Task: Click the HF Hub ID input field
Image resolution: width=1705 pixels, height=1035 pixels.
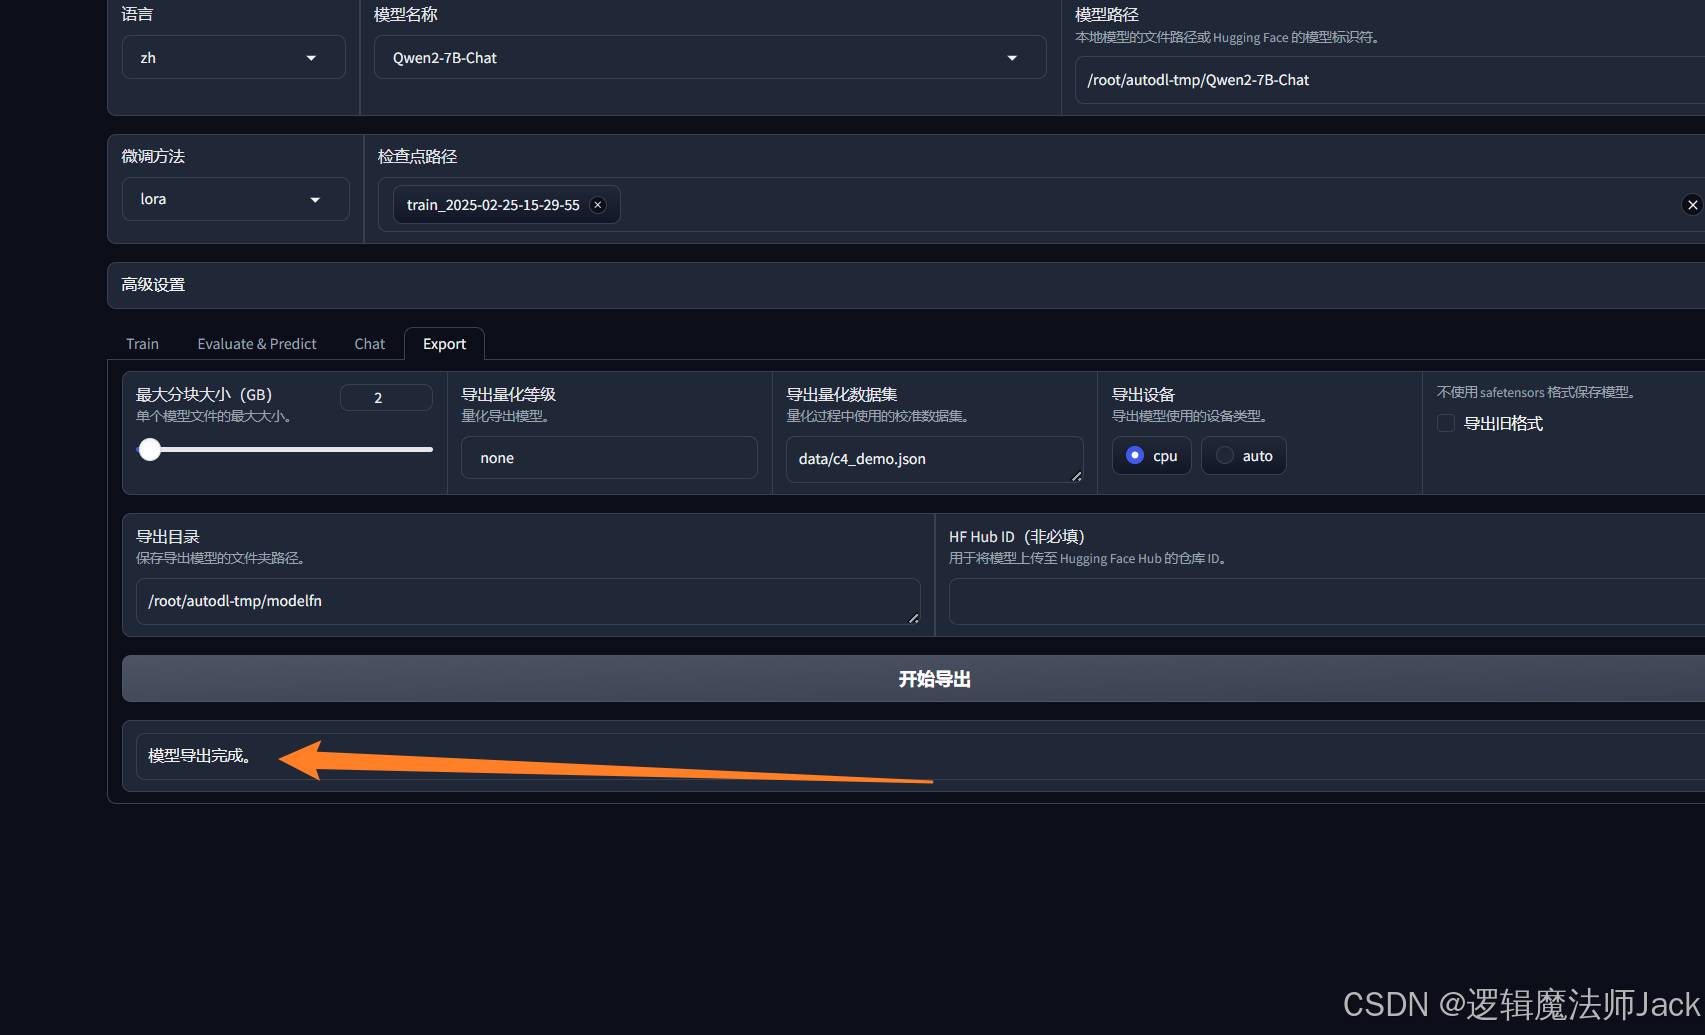Action: [x=1325, y=601]
